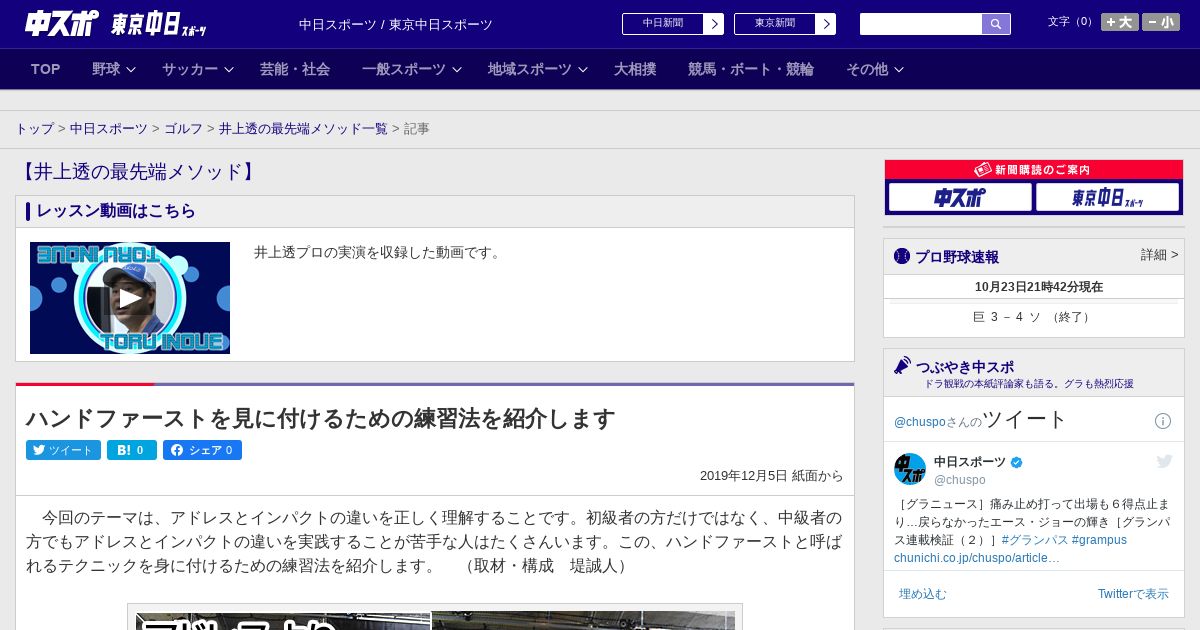Click the article image at page bottom
The width and height of the screenshot is (1200, 630).
pos(435,620)
